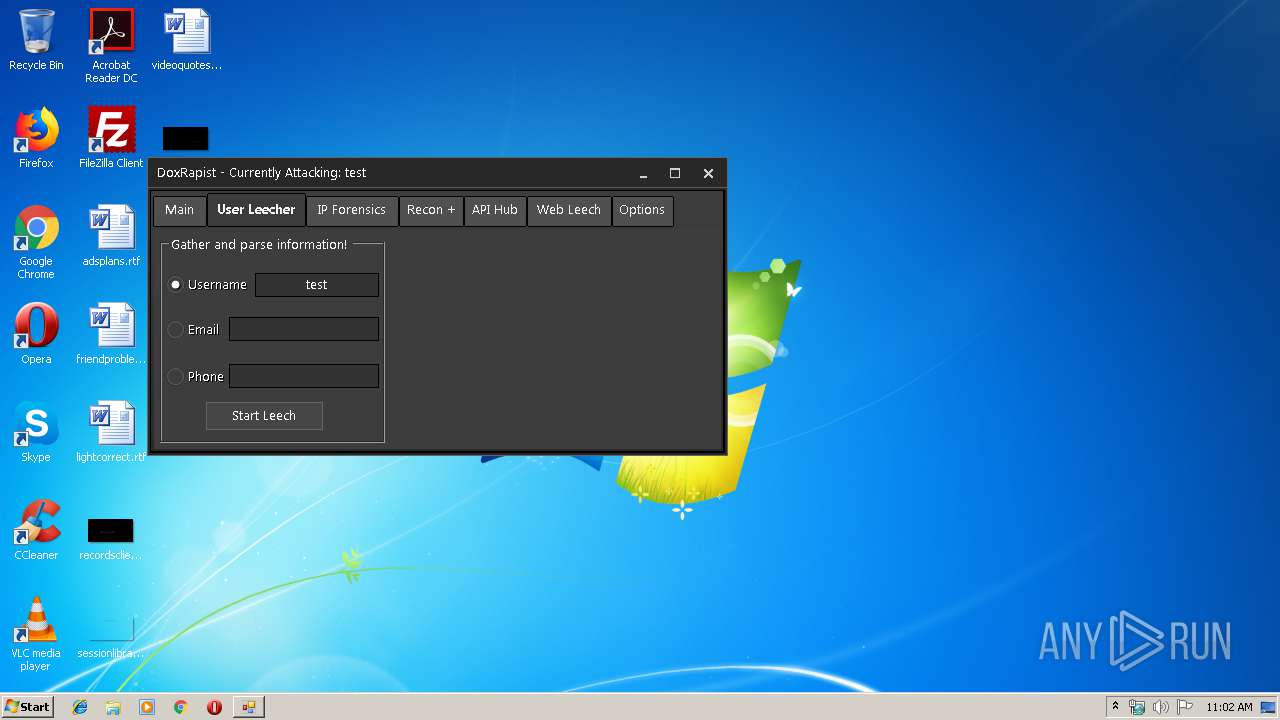Screen dimensions: 1280x720
Task: Open Google Chrome desktop shortcut
Action: (x=36, y=242)
